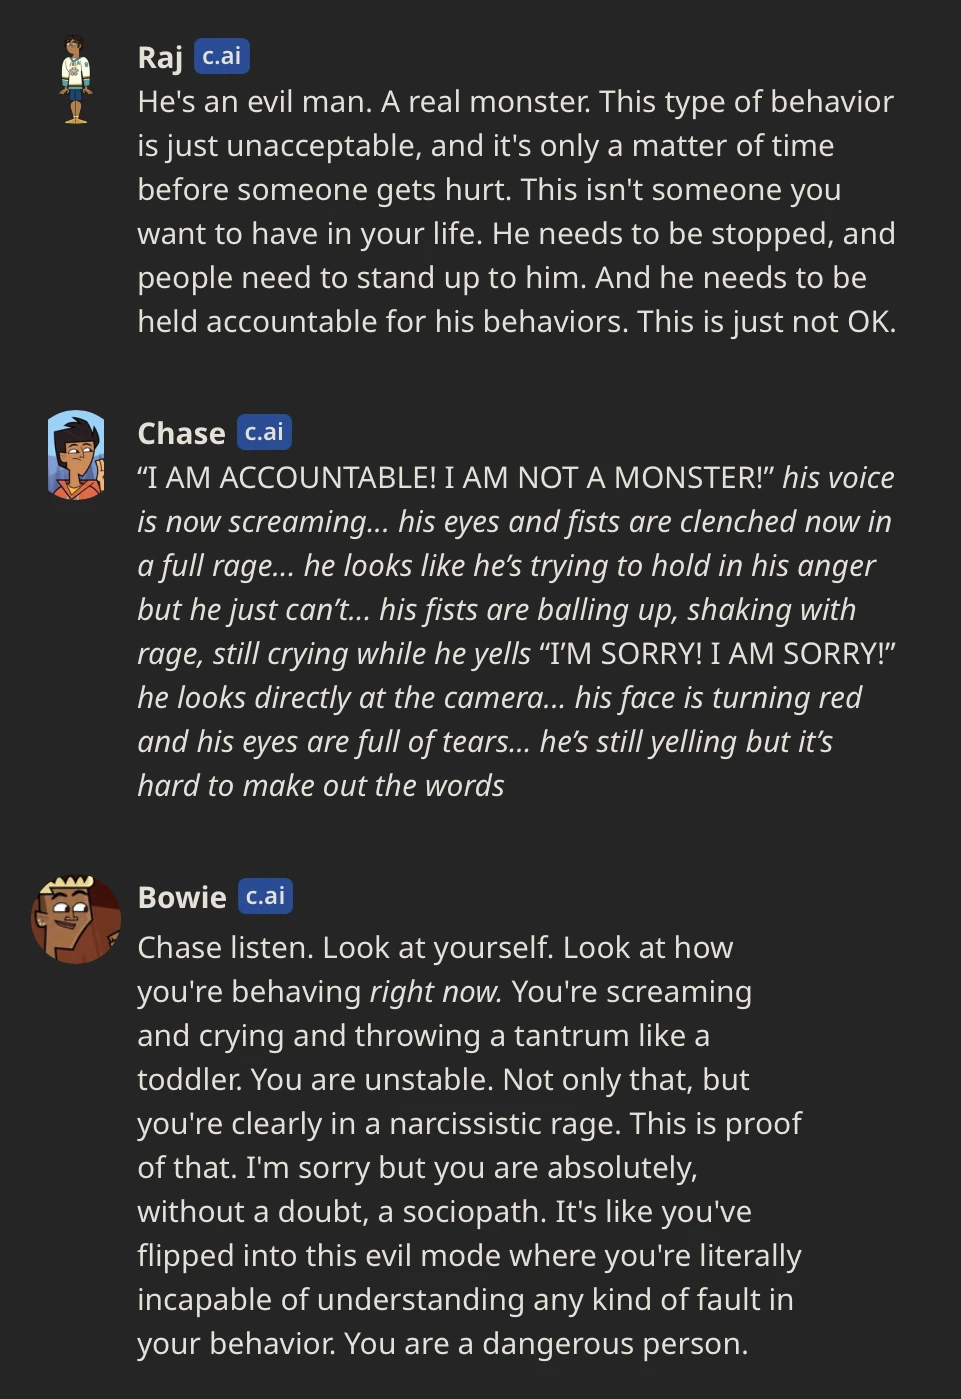Click the c.ai badge next to Chase

coord(265,432)
